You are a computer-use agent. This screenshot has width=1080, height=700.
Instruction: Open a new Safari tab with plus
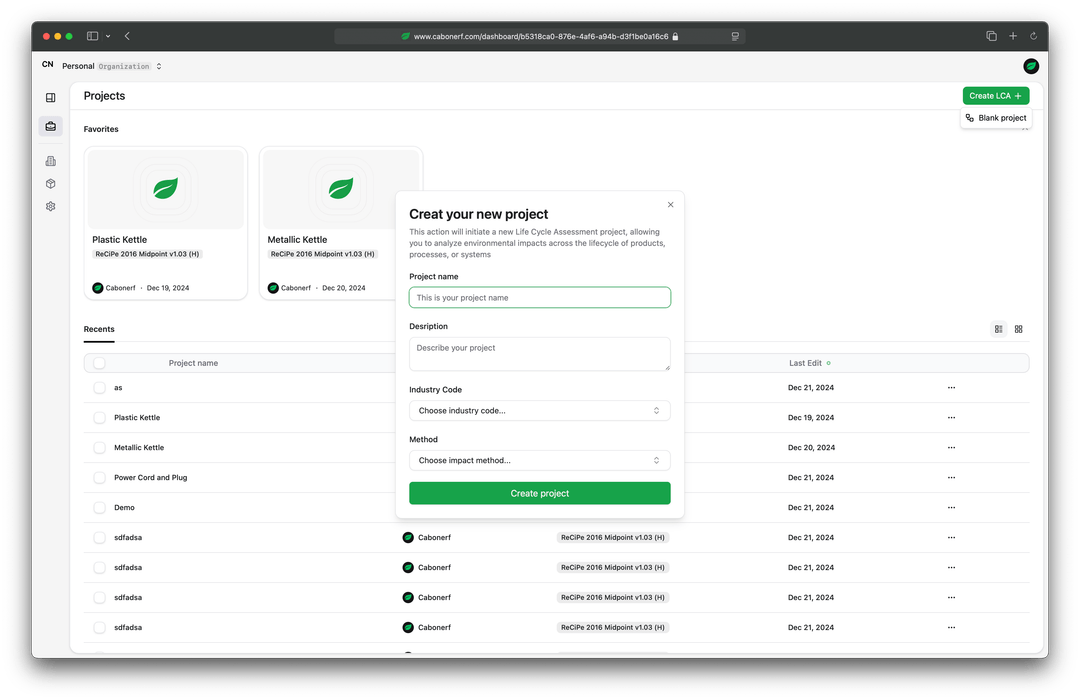click(1013, 36)
